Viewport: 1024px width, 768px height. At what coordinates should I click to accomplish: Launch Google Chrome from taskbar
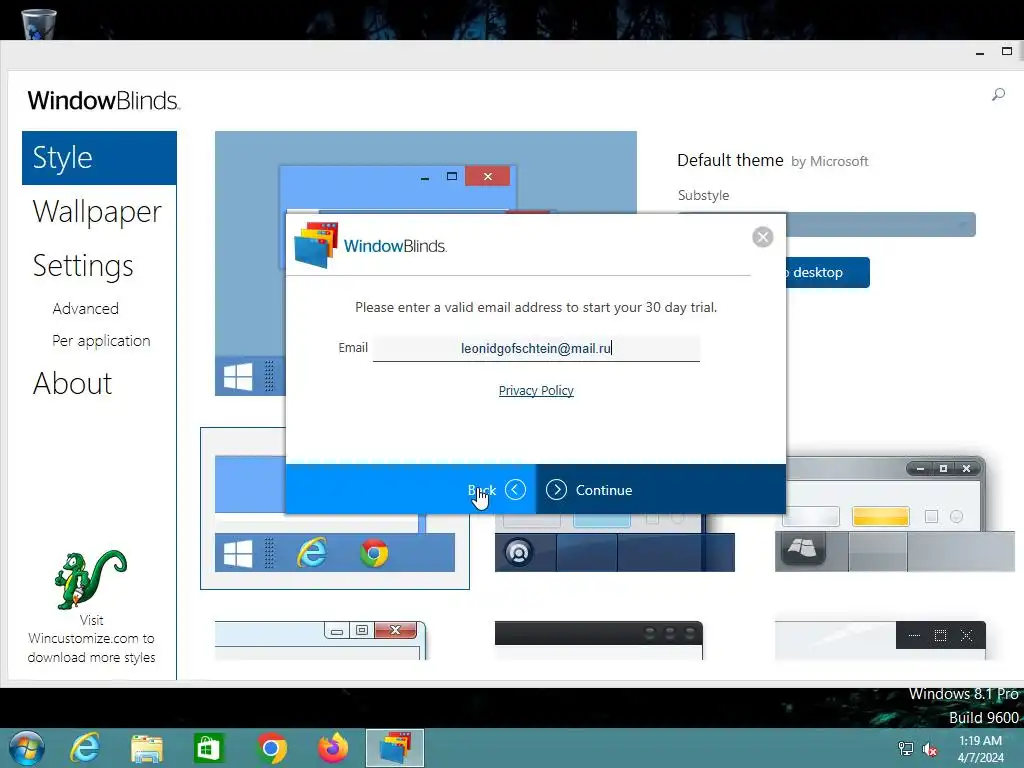point(271,748)
